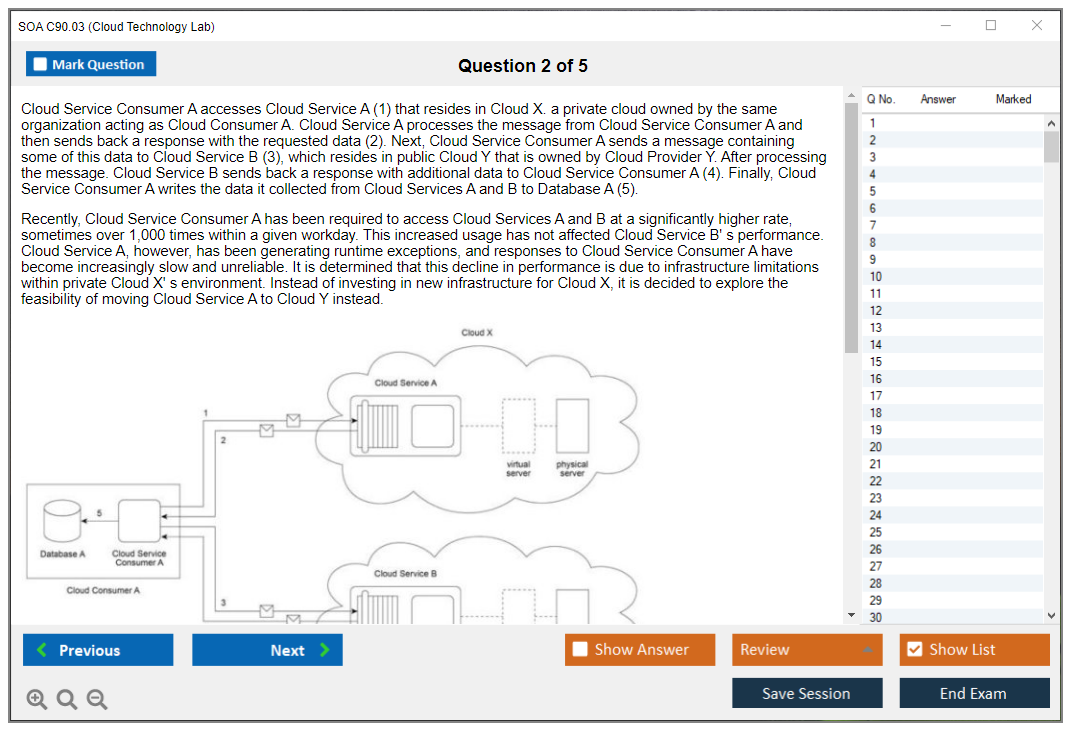Maximize the exam window
Image resolution: width=1075 pixels, height=735 pixels.
(x=991, y=26)
